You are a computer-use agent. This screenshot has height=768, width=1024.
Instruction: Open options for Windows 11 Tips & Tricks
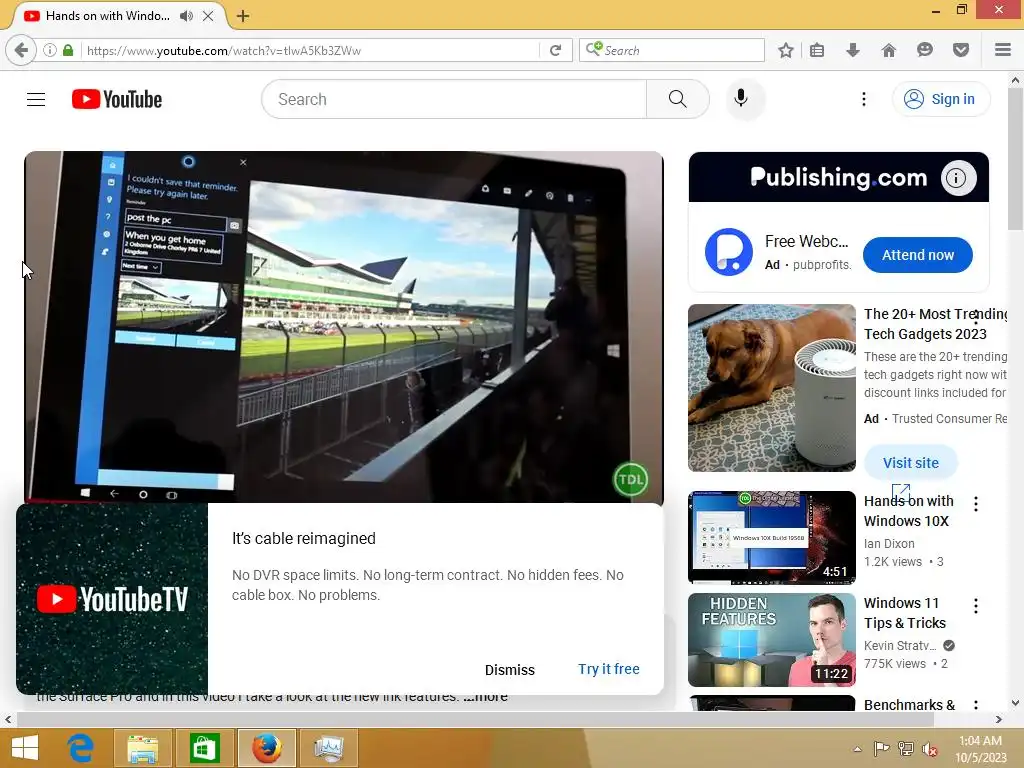976,605
